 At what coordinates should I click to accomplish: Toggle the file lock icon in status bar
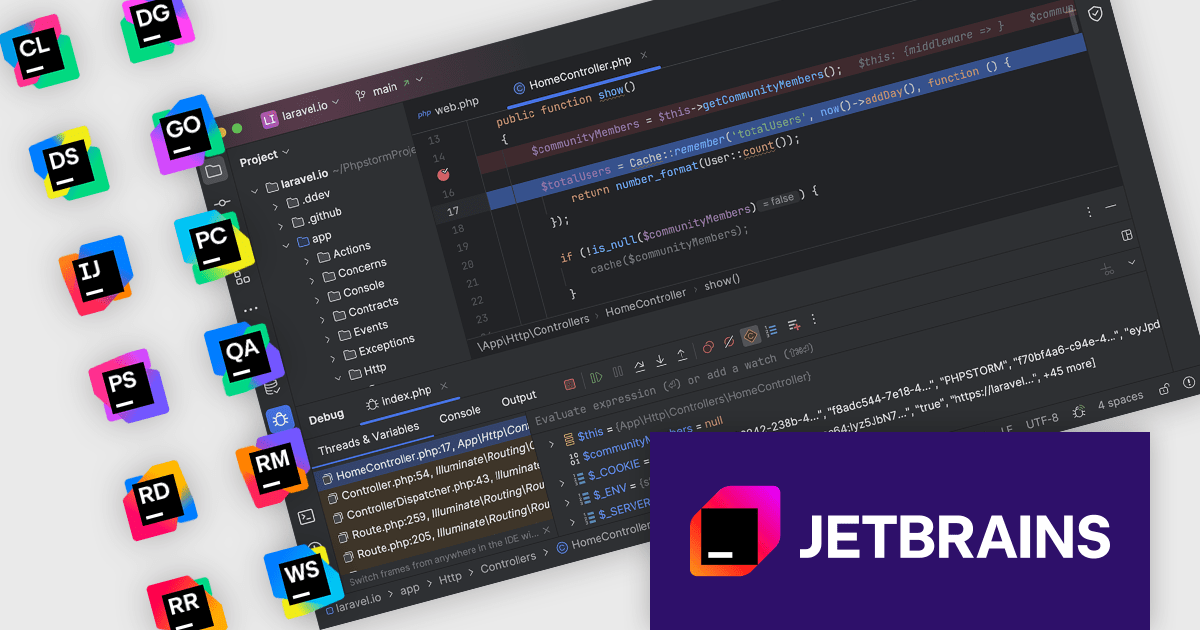coord(1163,388)
